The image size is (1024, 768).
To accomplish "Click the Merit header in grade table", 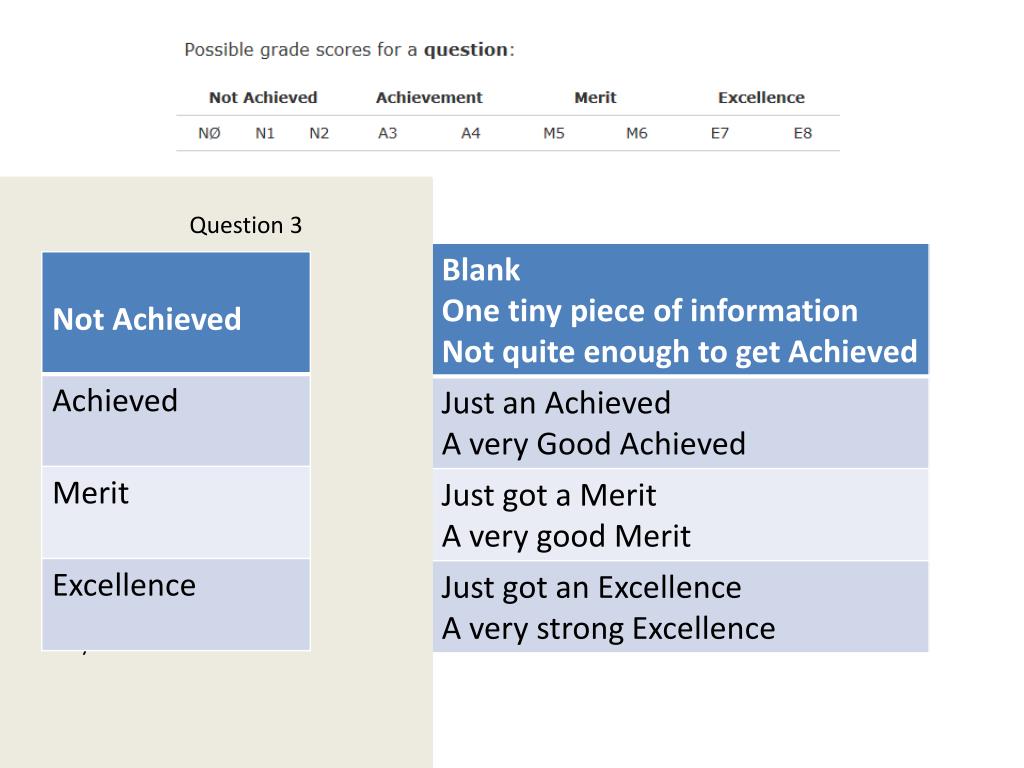I will click(x=595, y=97).
